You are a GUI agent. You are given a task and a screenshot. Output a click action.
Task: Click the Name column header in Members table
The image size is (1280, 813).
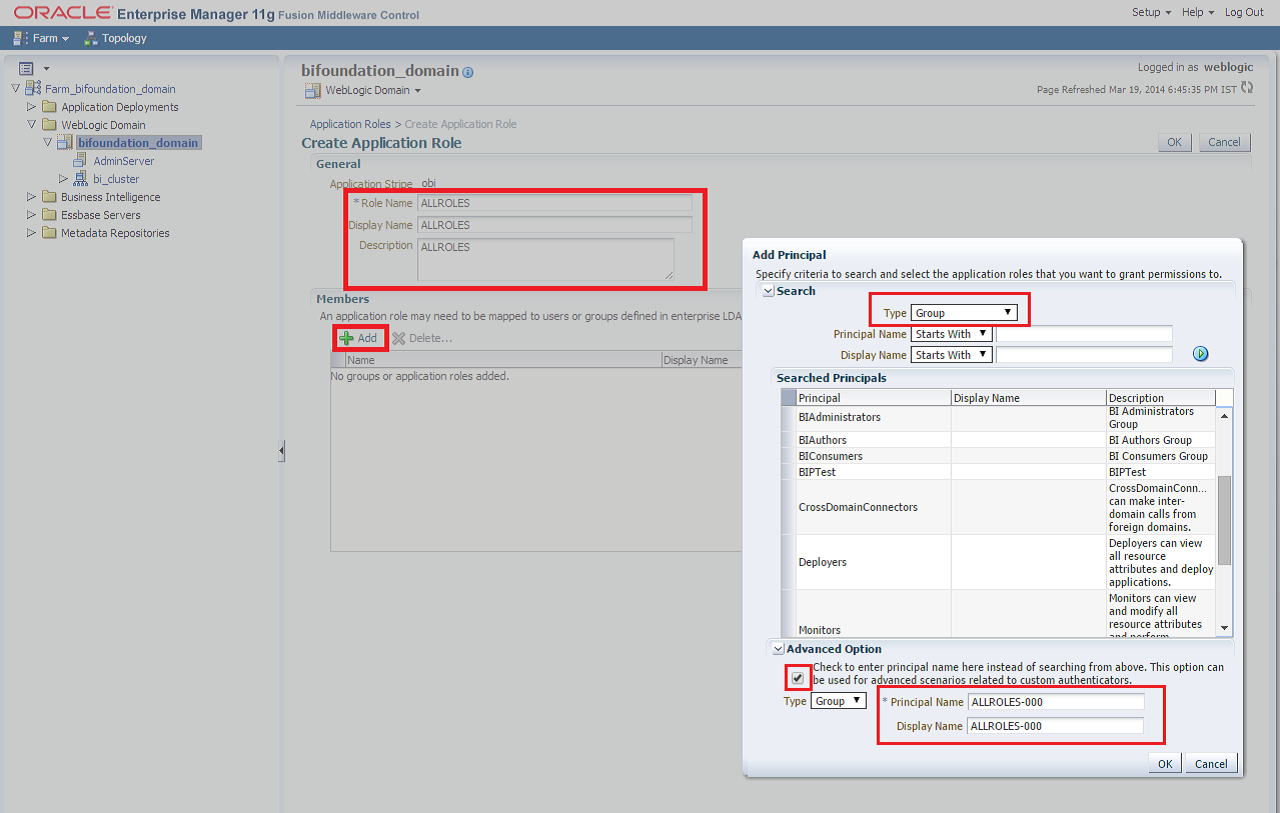click(503, 360)
